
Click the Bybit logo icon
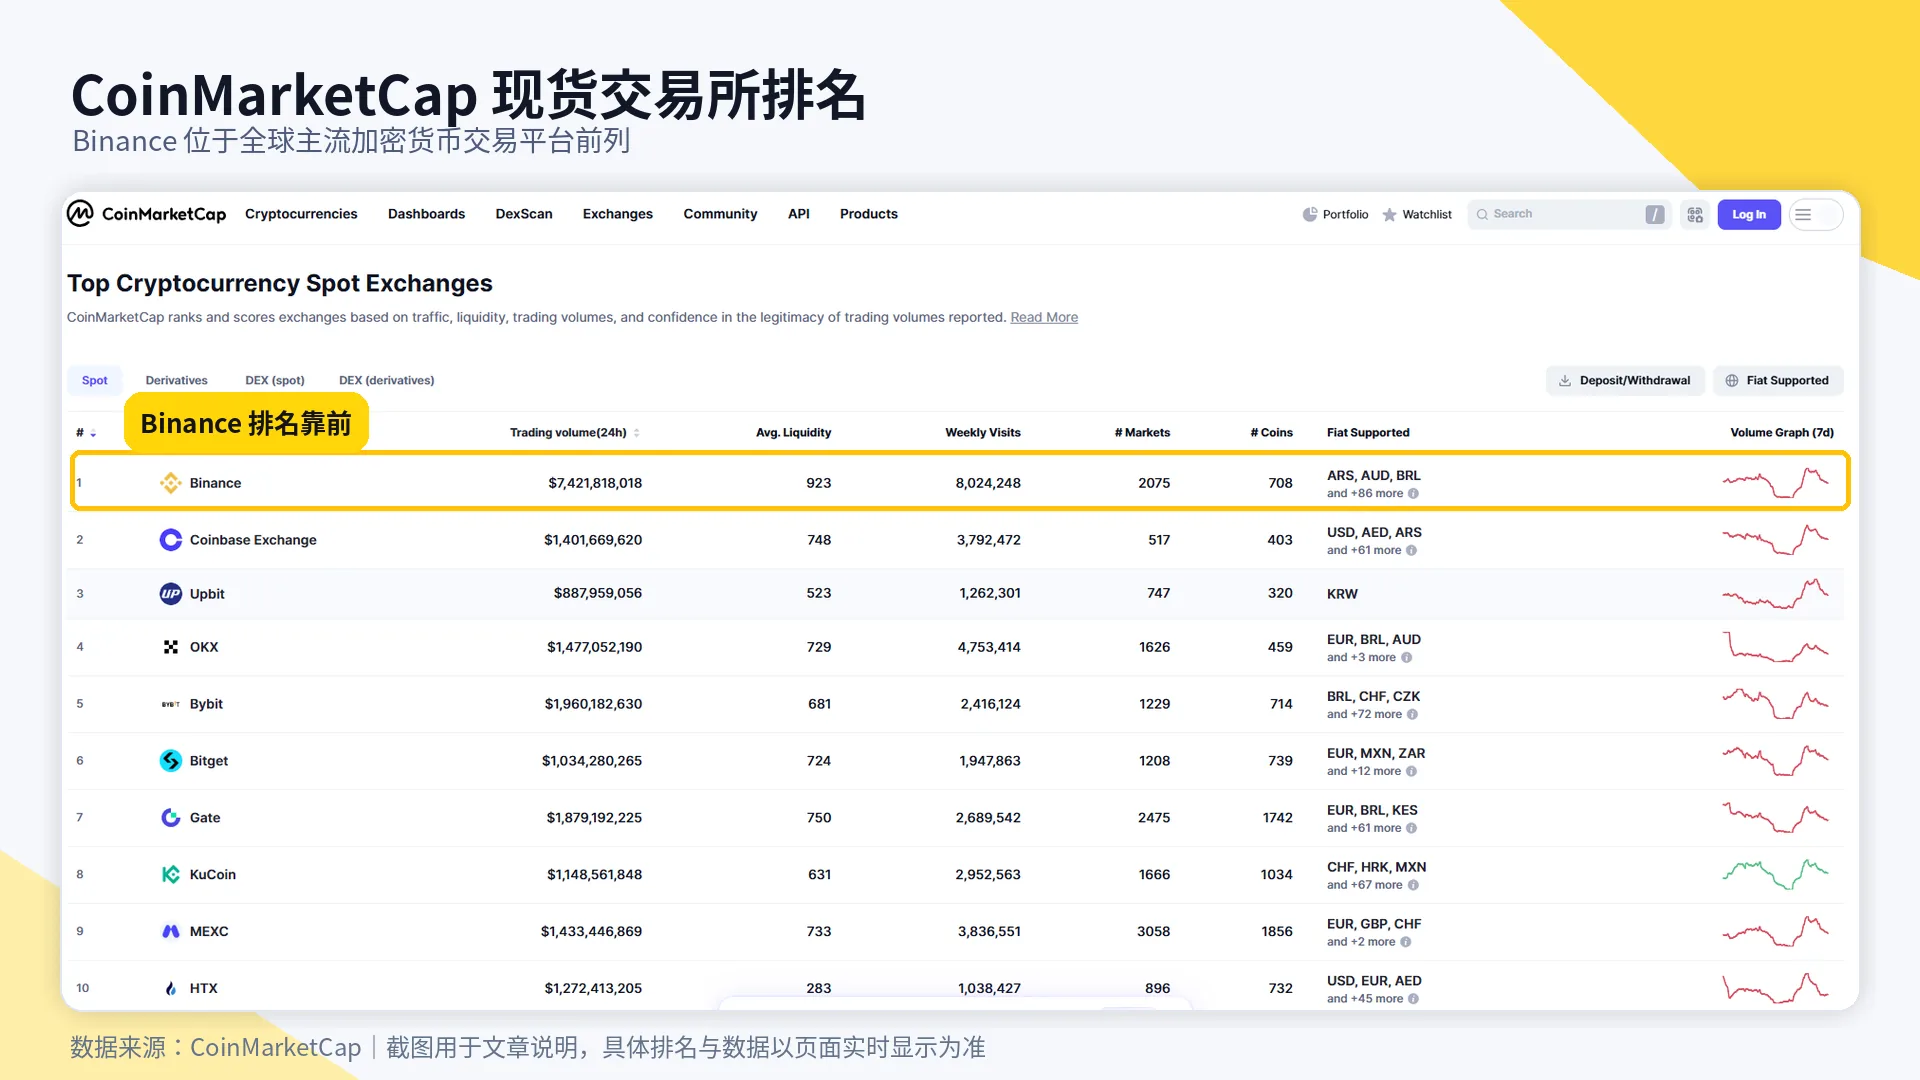pyautogui.click(x=171, y=704)
